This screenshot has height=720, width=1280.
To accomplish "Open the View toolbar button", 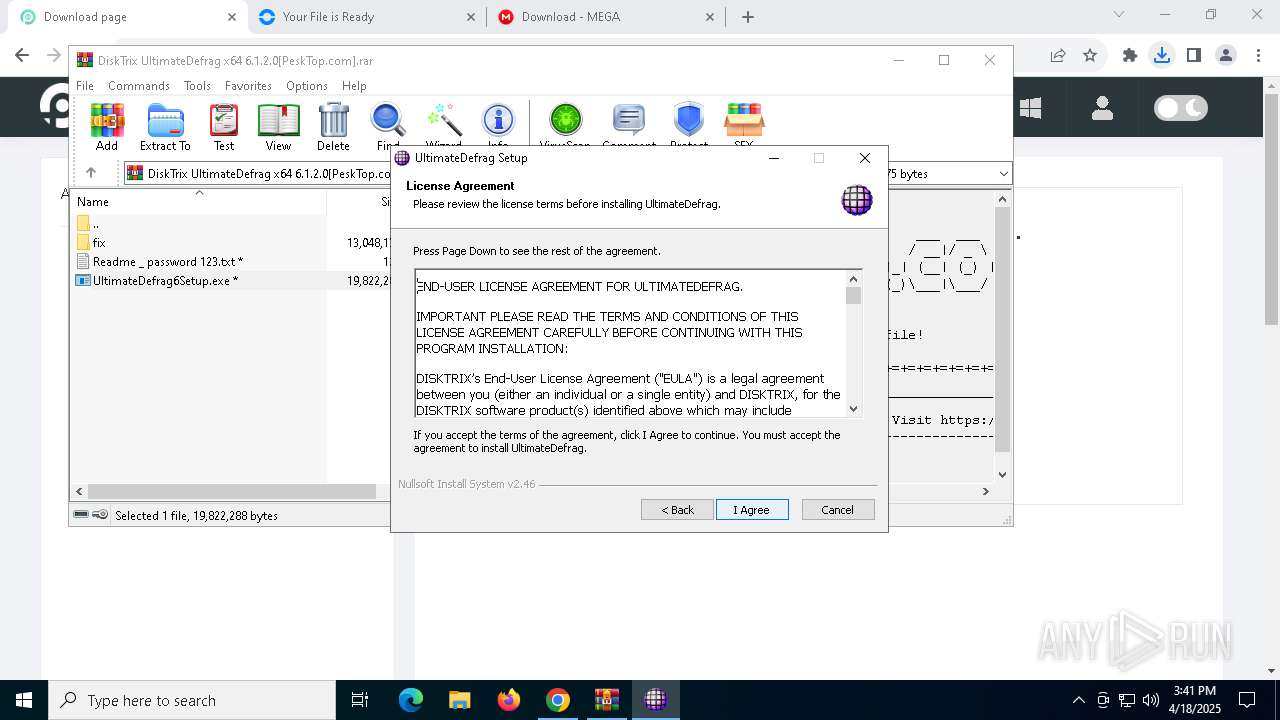I will click(x=278, y=127).
